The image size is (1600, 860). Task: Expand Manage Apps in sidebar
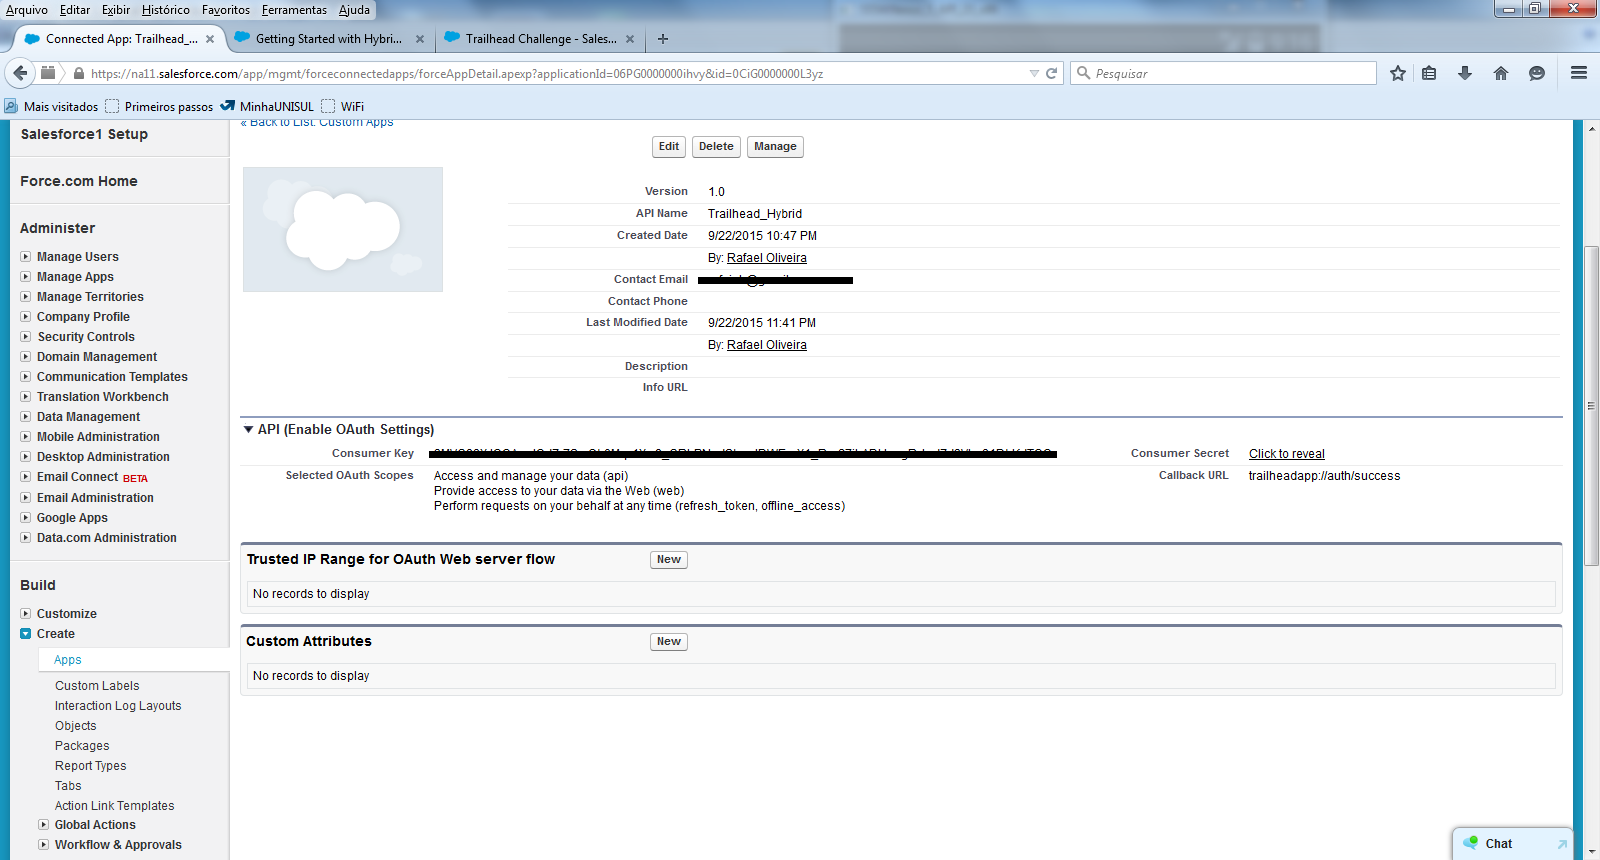tap(26, 277)
